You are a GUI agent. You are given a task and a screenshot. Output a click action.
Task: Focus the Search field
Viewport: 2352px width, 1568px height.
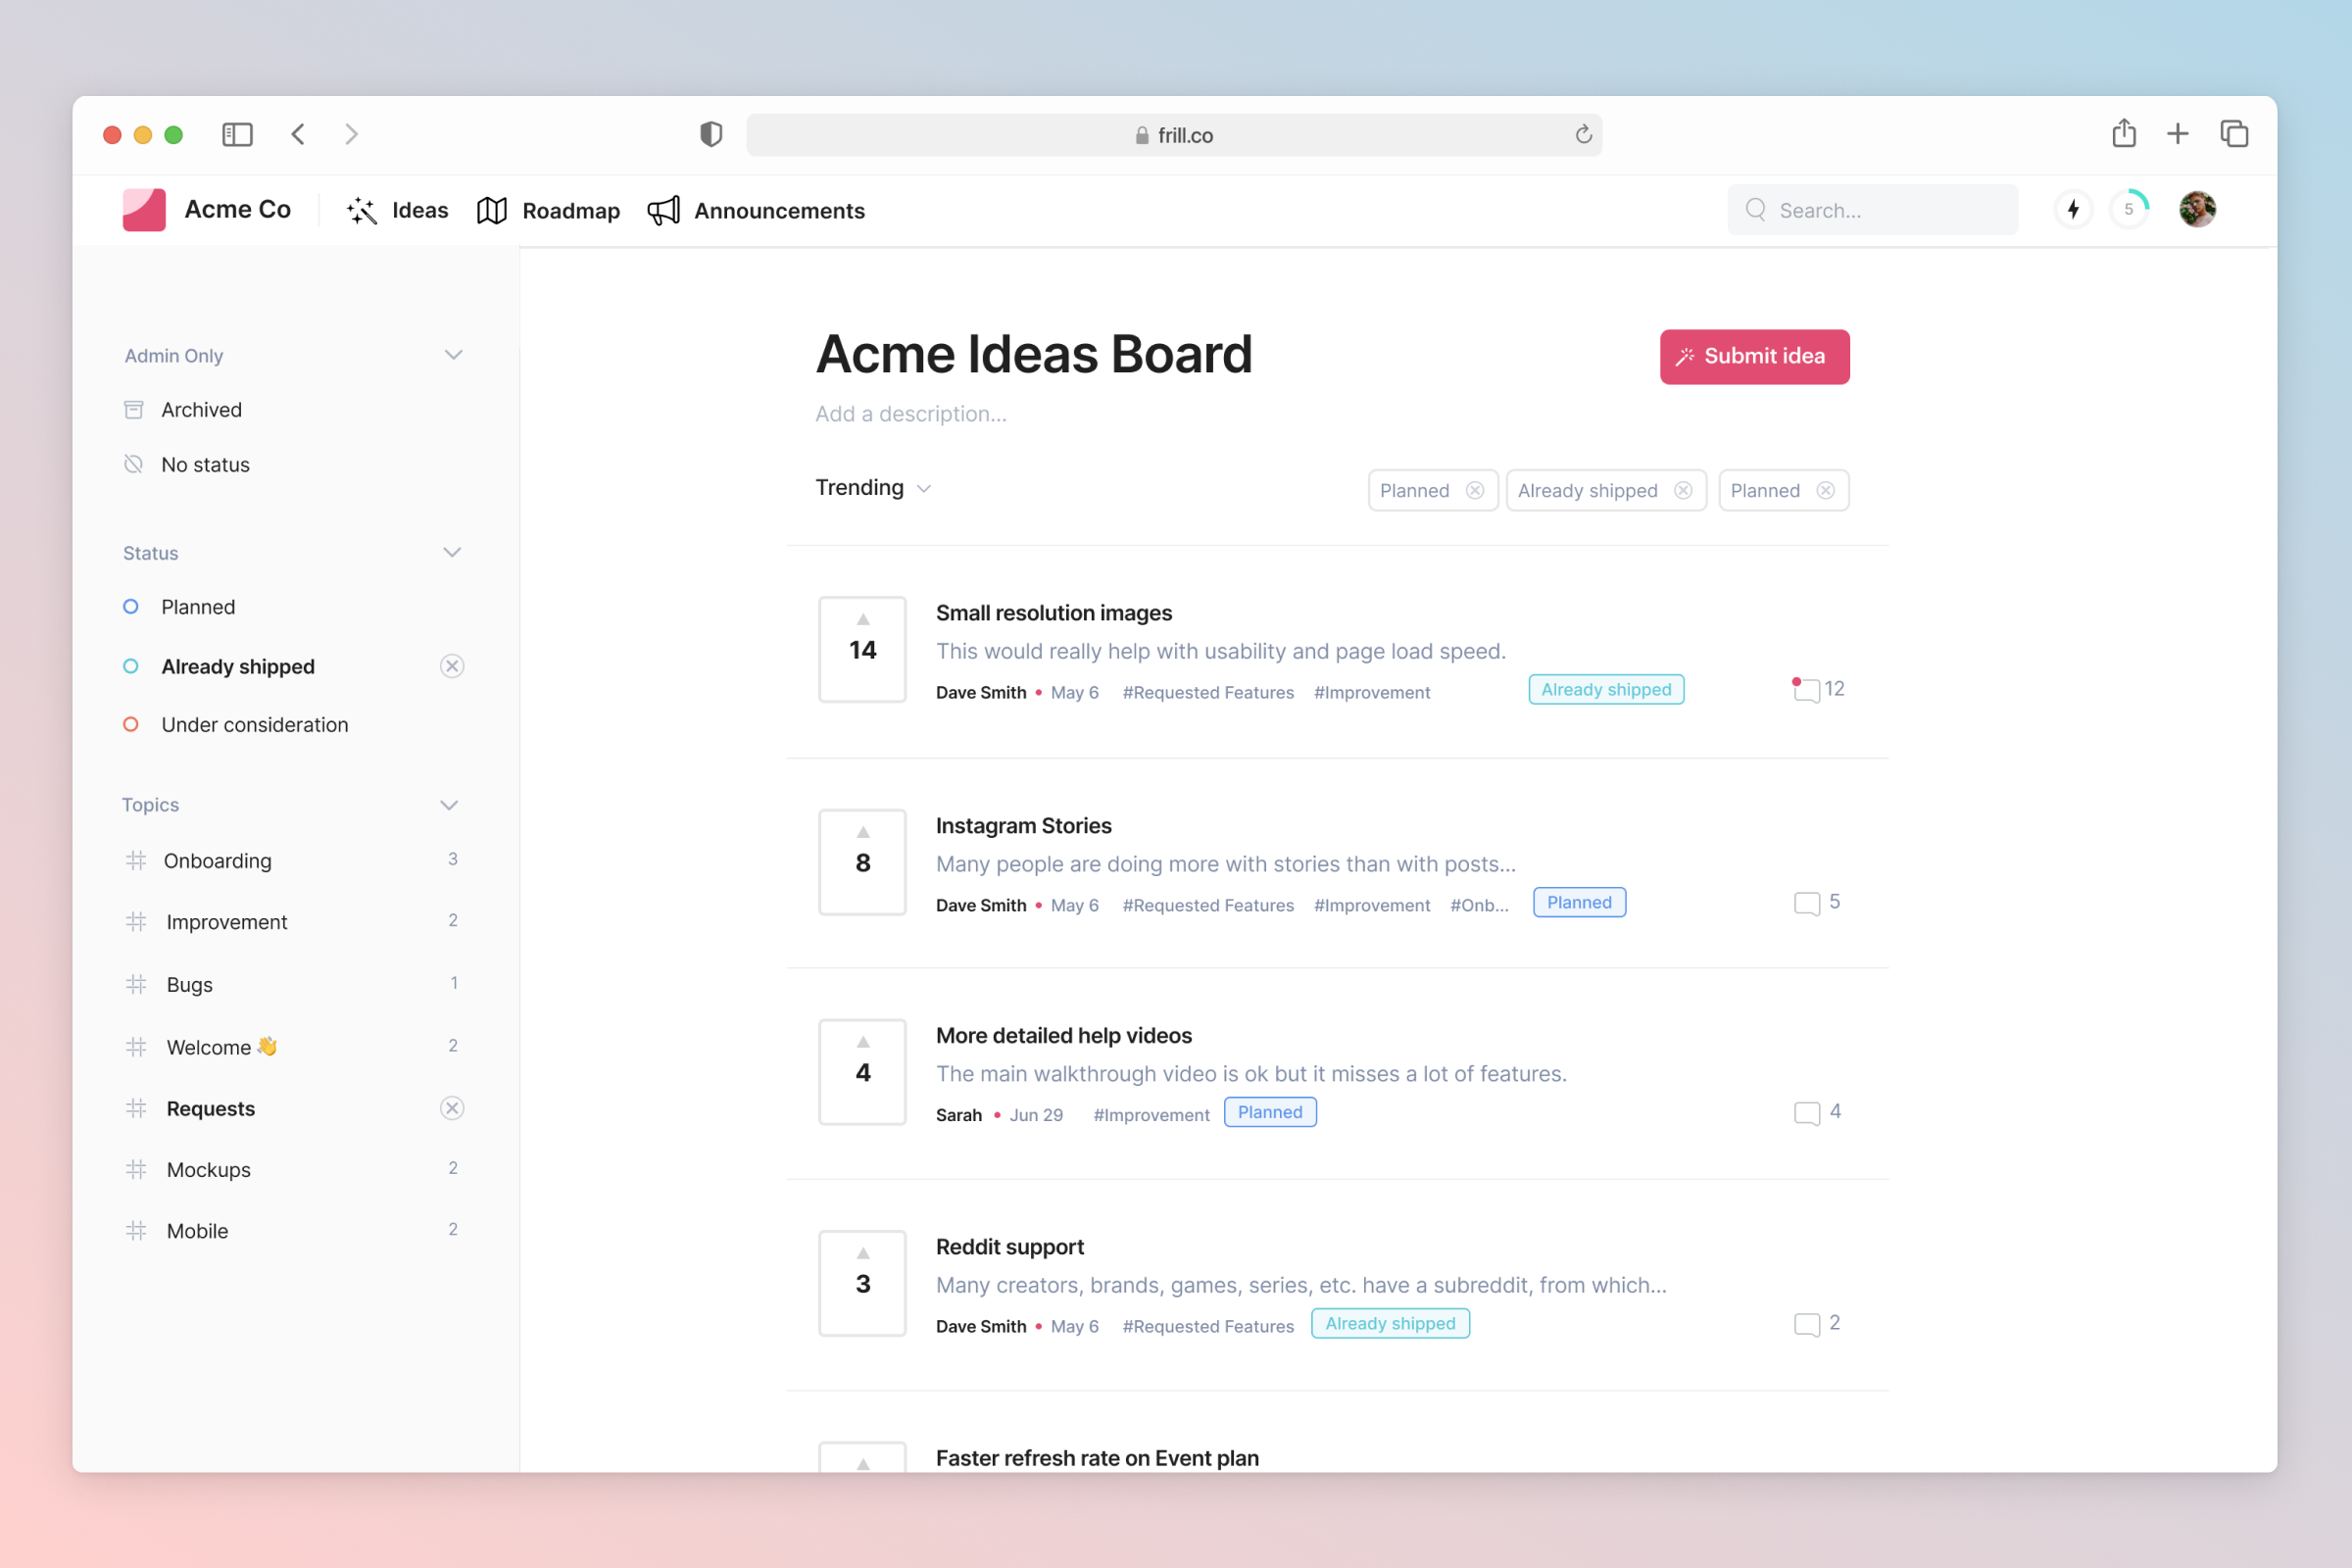1872,210
